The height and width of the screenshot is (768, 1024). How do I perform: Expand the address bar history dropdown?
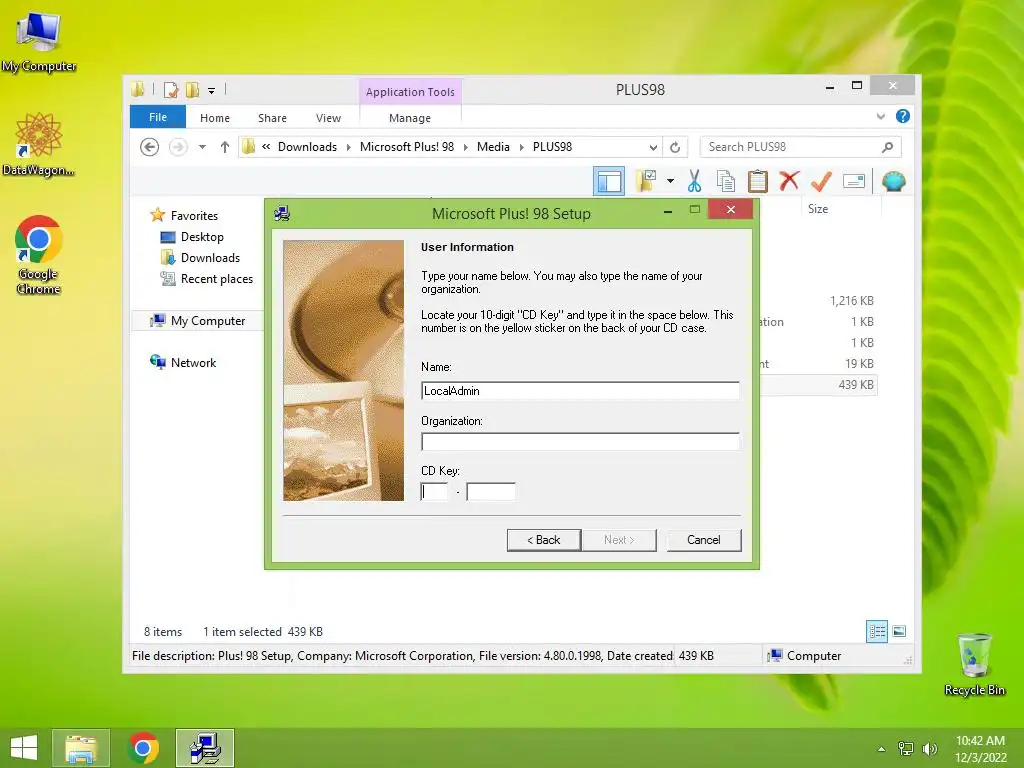(x=653, y=147)
